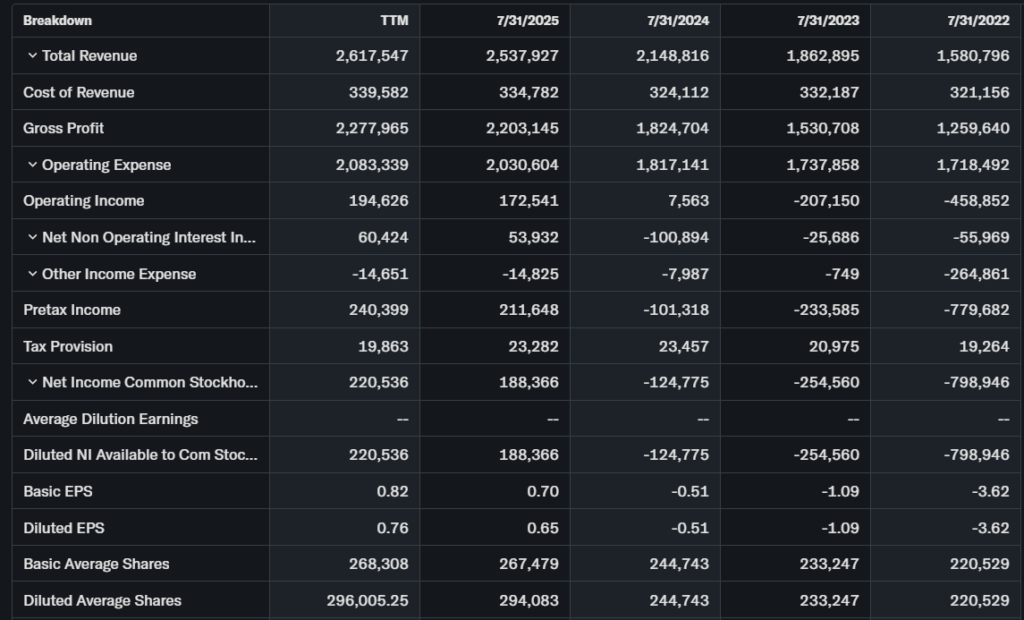Select the Operating Income row label

click(84, 201)
